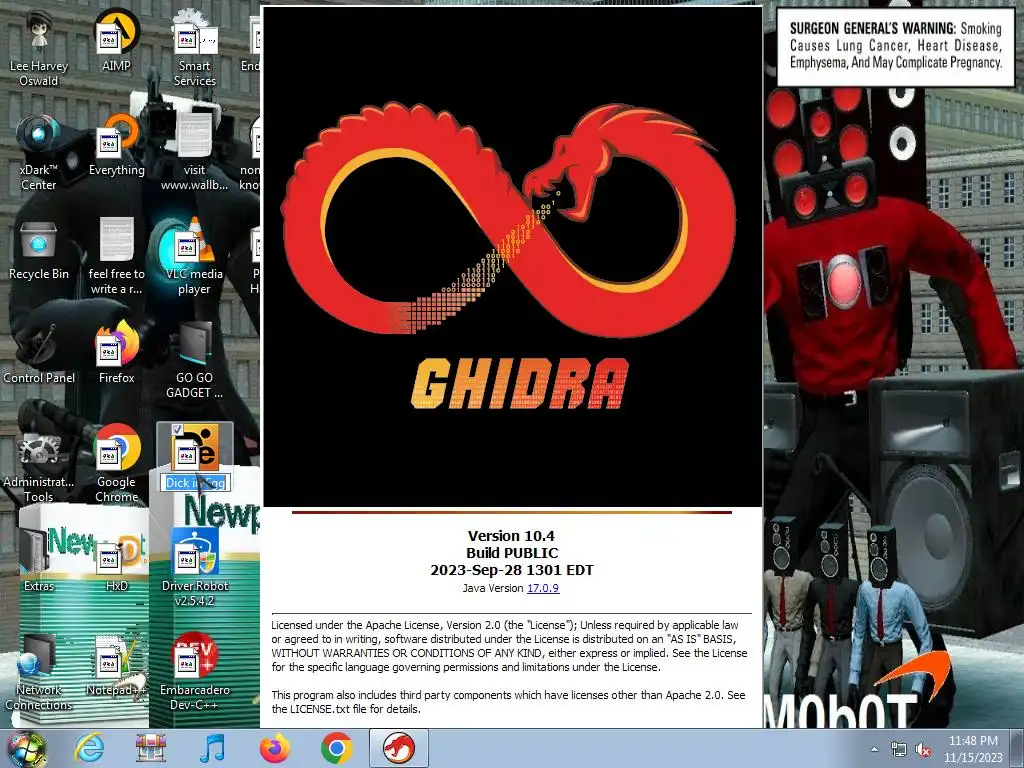
Task: Launch Google Chrome from the taskbar
Action: (x=336, y=748)
